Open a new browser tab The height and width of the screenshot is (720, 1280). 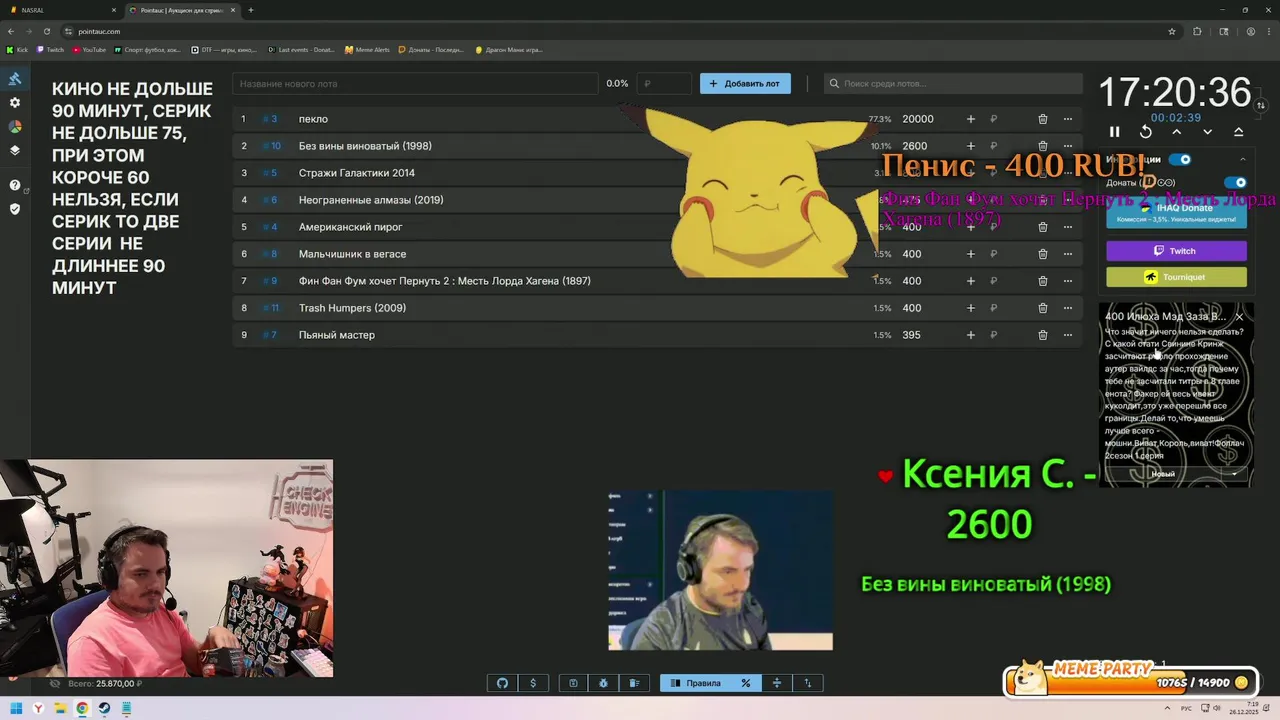tap(251, 10)
